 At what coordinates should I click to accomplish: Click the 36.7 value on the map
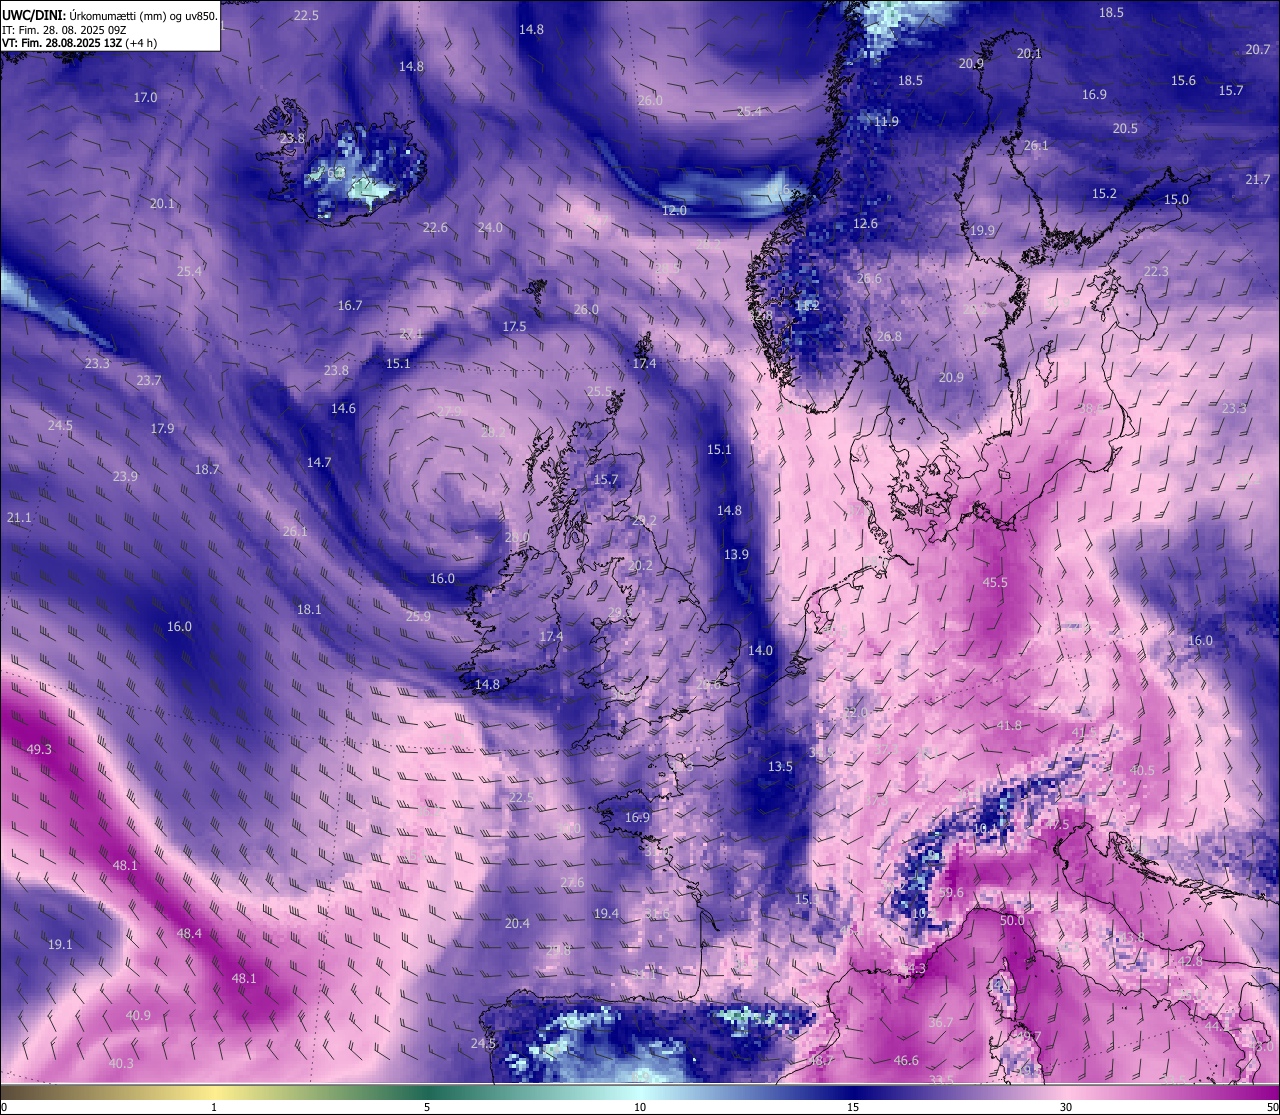pyautogui.click(x=940, y=1022)
